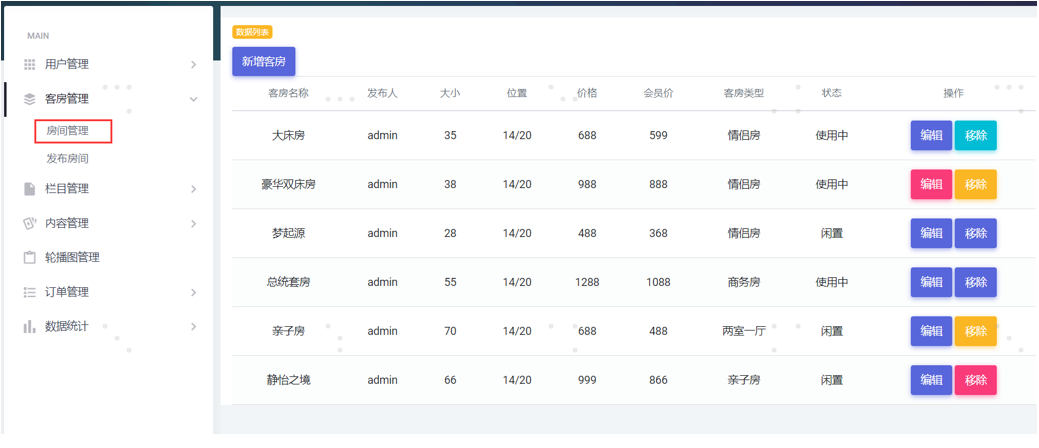Select the room name cell 亲子房
This screenshot has width=1039, height=448.
[288, 331]
